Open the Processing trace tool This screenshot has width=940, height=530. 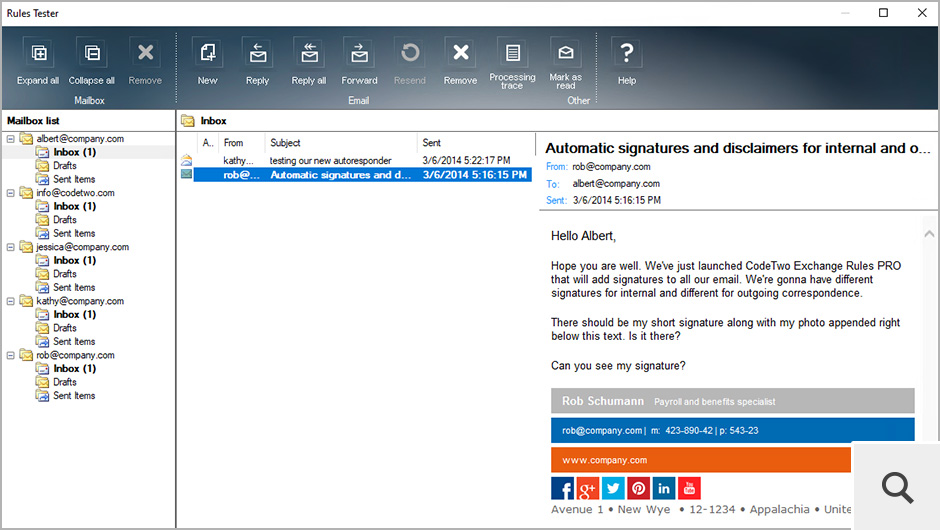click(512, 55)
